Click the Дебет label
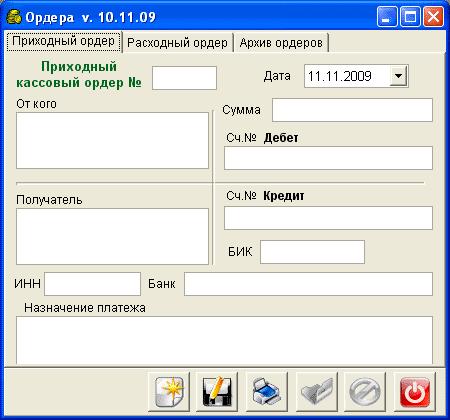Screen dimensions: 450x420 pyautogui.click(x=281, y=138)
